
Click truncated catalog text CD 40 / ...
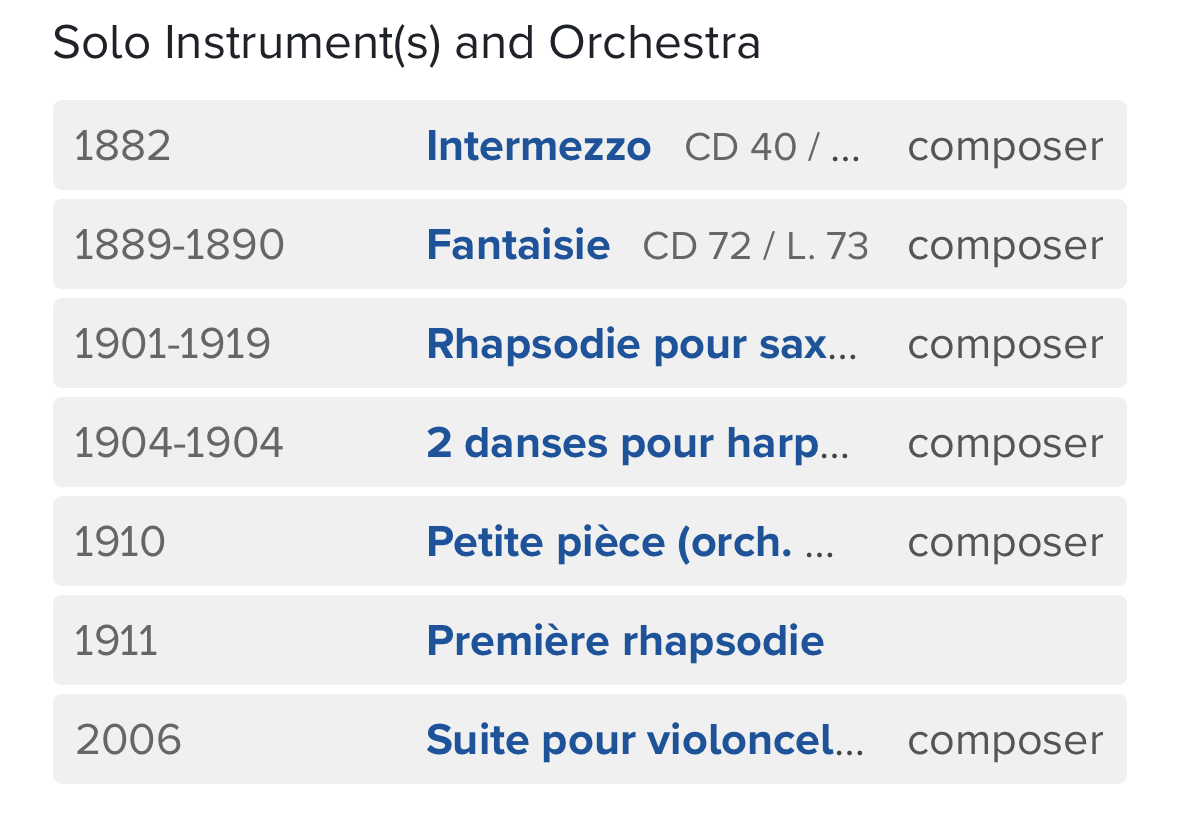[772, 147]
